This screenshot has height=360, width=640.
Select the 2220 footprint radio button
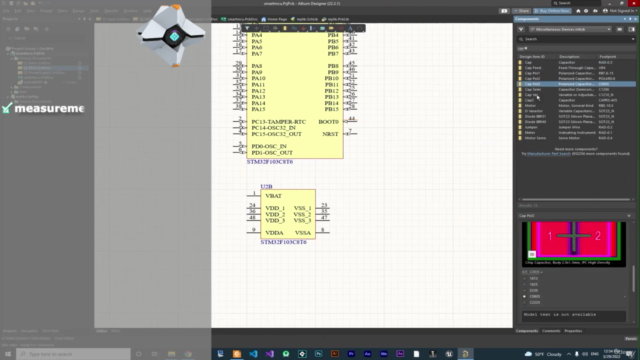(524, 291)
